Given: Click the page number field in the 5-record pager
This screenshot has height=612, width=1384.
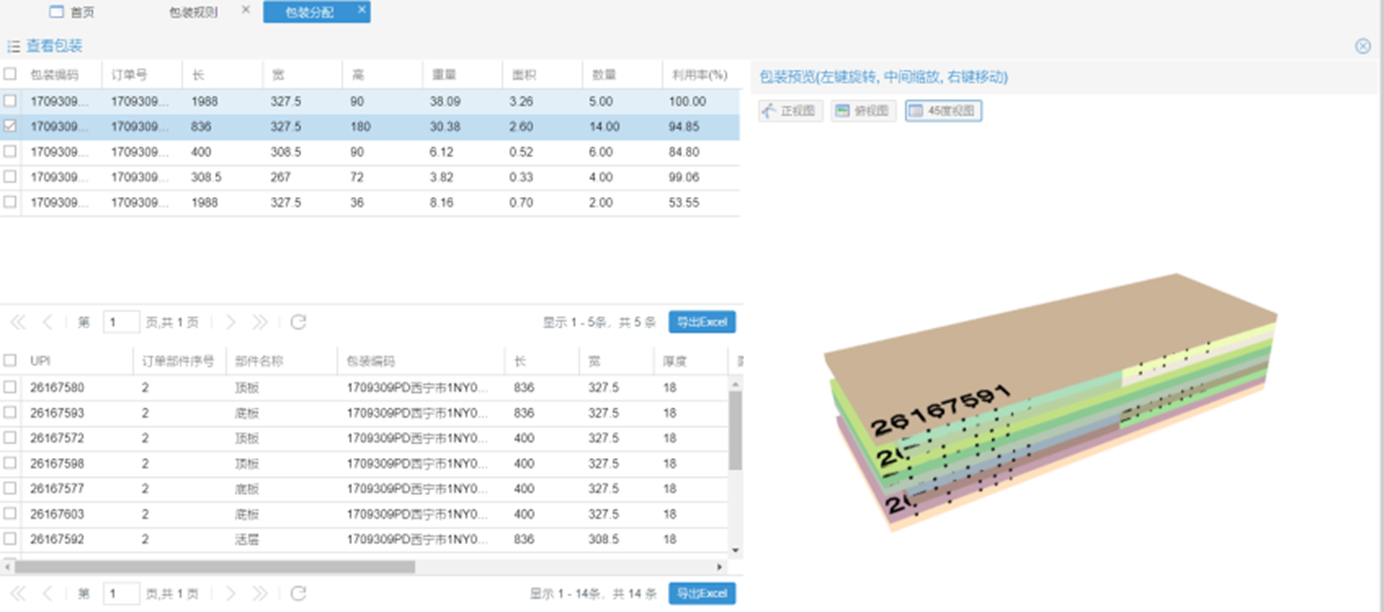Looking at the screenshot, I should point(121,322).
